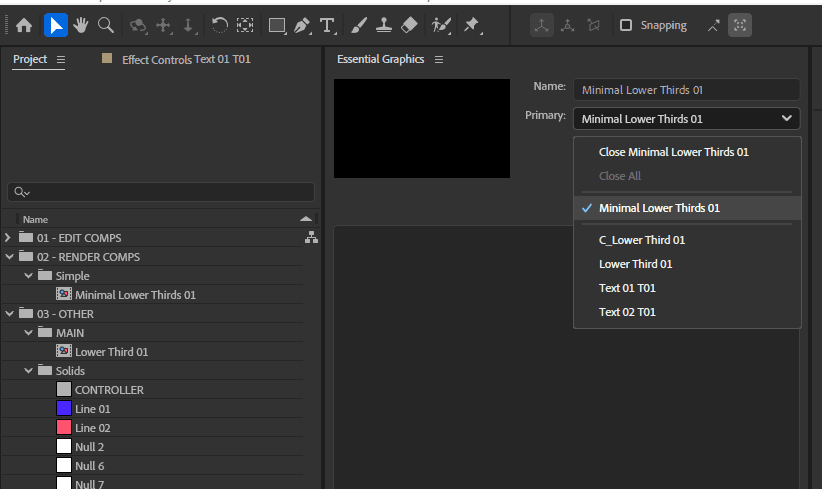This screenshot has height=489, width=822.
Task: Select the Eraser tool
Action: 409,25
